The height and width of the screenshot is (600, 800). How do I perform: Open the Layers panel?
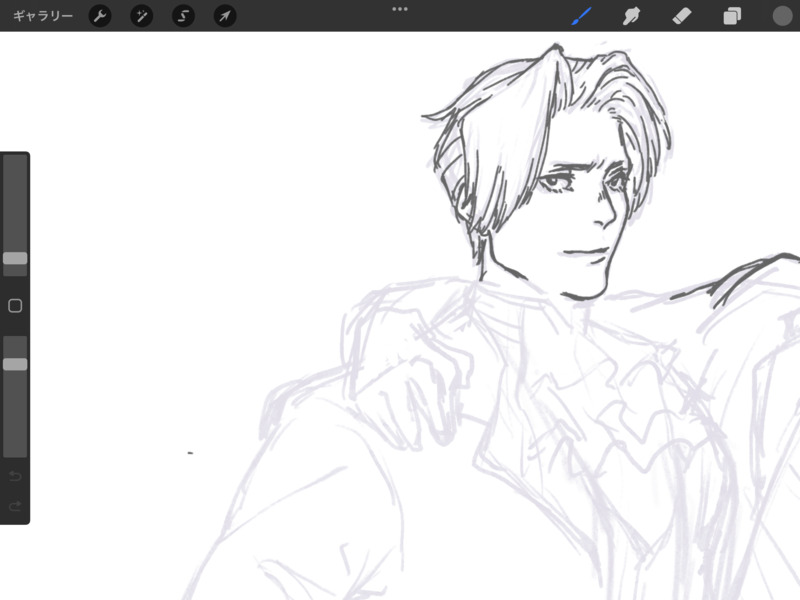[x=732, y=16]
